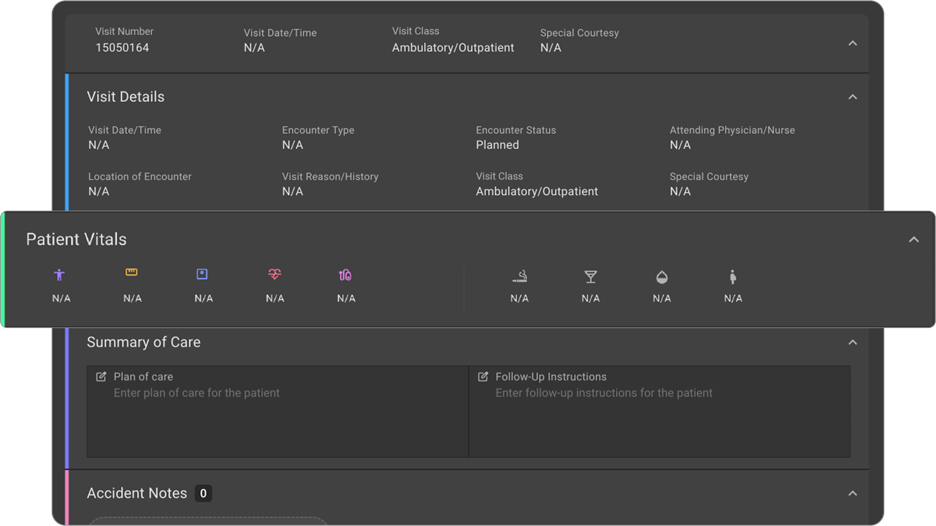The image size is (936, 526).
Task: Click the pregnant person icon
Action: click(x=732, y=276)
